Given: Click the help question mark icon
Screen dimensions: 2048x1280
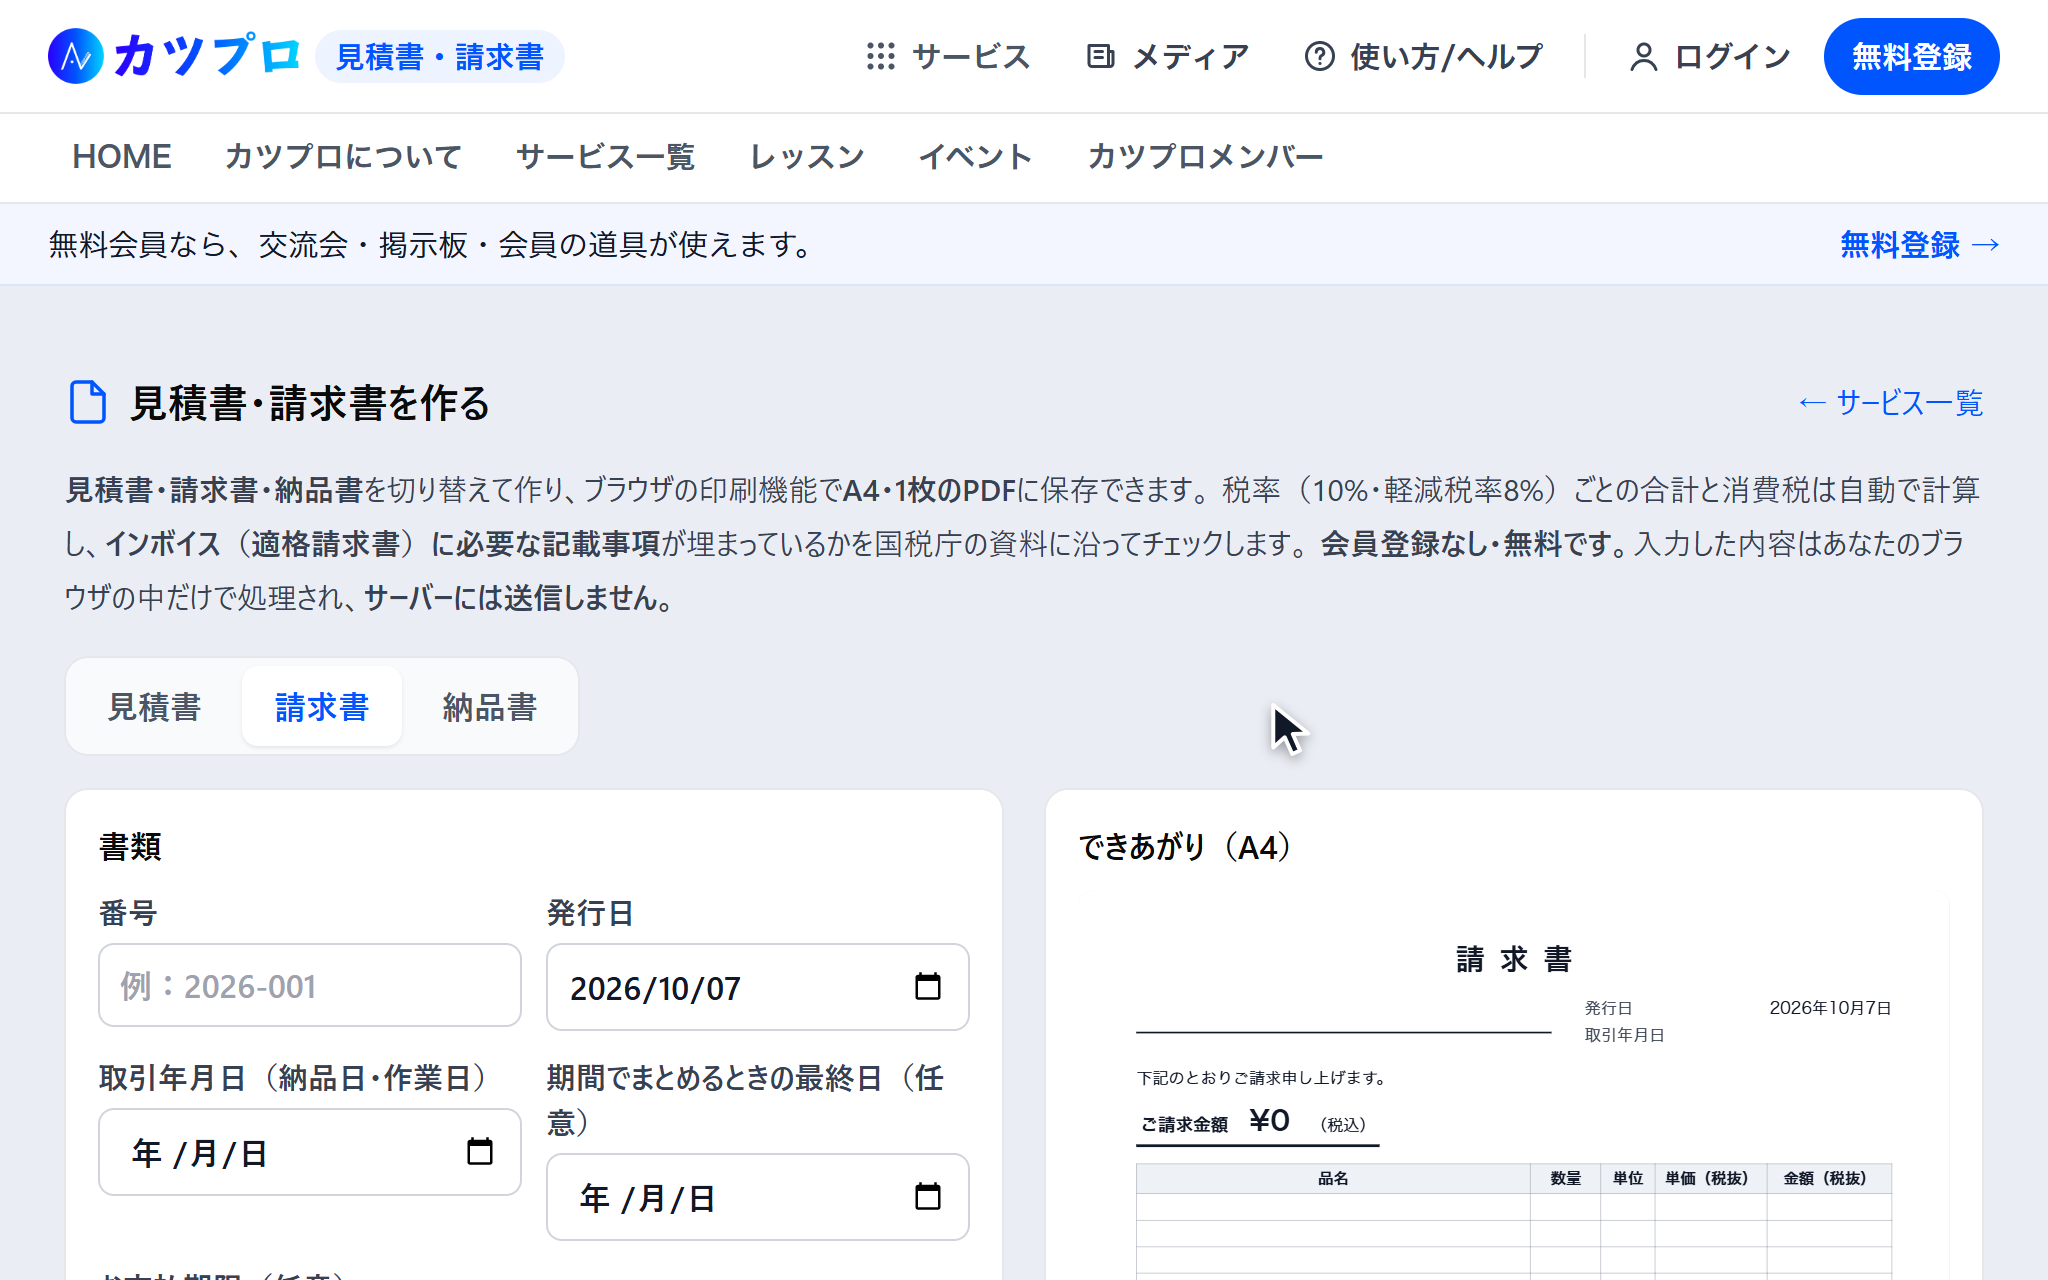Looking at the screenshot, I should tap(1320, 56).
